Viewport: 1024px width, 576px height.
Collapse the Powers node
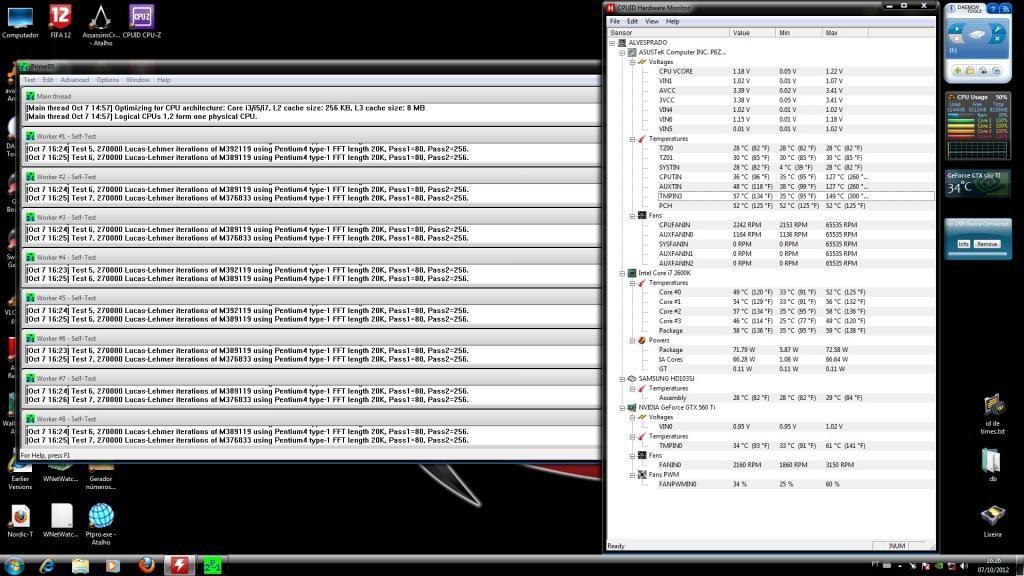point(632,340)
